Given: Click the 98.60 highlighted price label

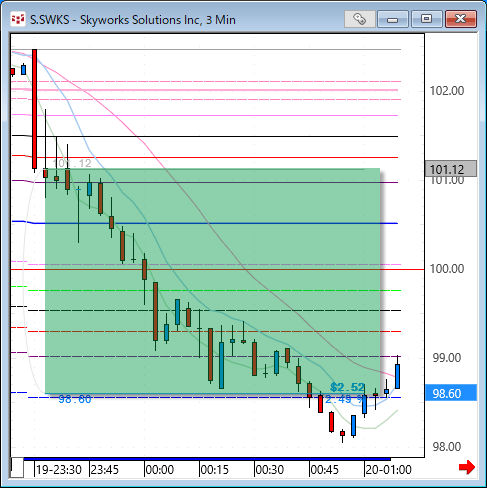Looking at the screenshot, I should 451,393.
